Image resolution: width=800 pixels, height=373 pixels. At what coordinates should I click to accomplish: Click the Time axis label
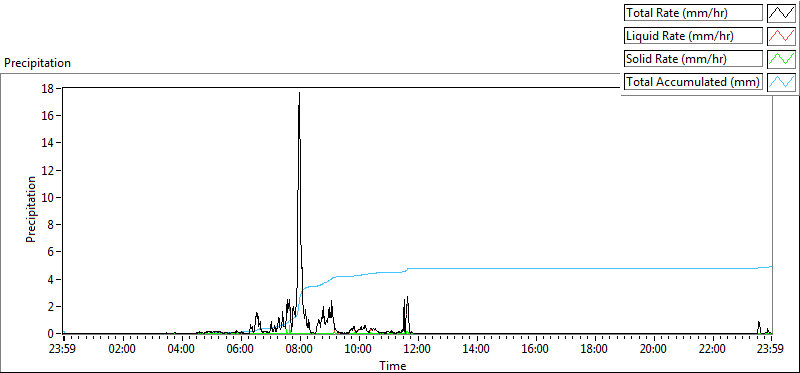[393, 366]
